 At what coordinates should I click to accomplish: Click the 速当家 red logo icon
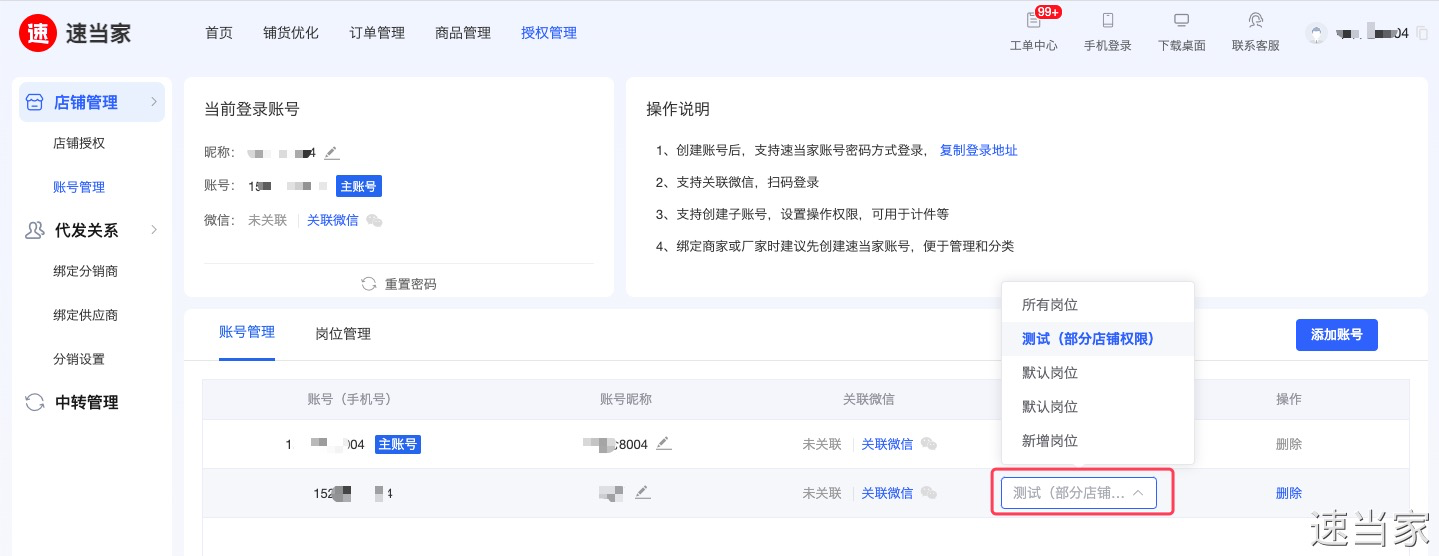38,33
